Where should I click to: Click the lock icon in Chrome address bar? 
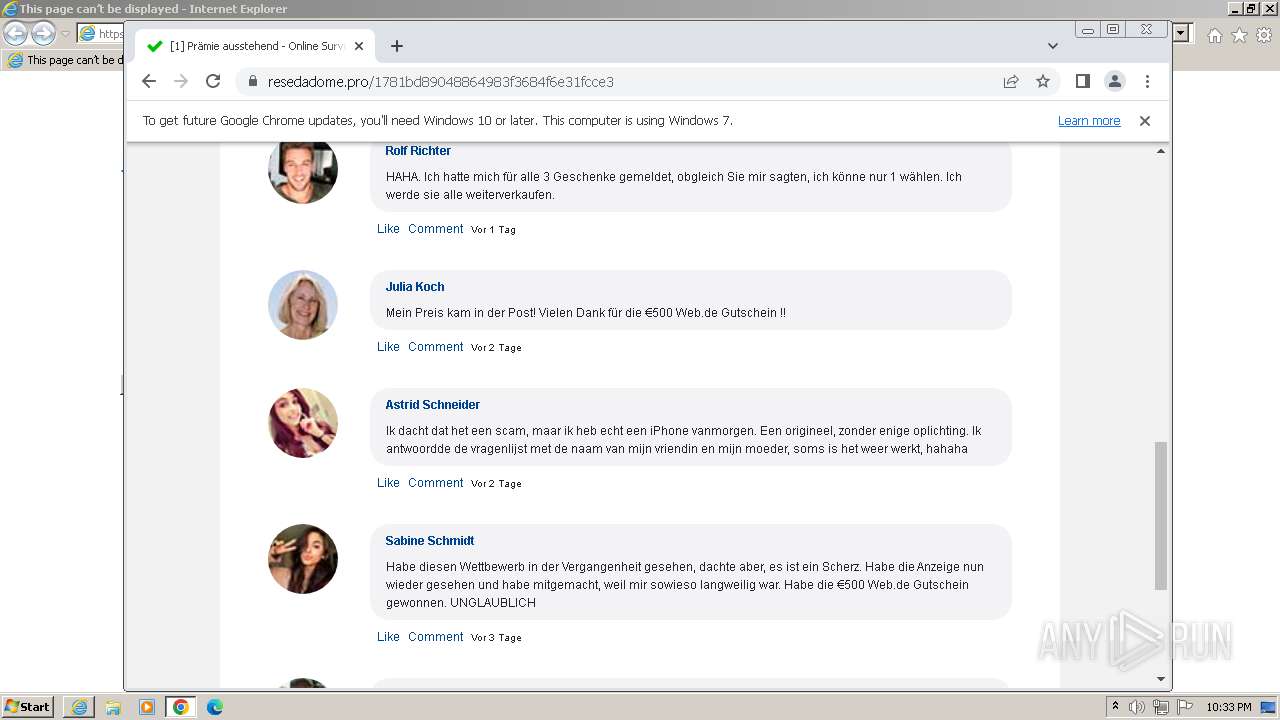(252, 82)
